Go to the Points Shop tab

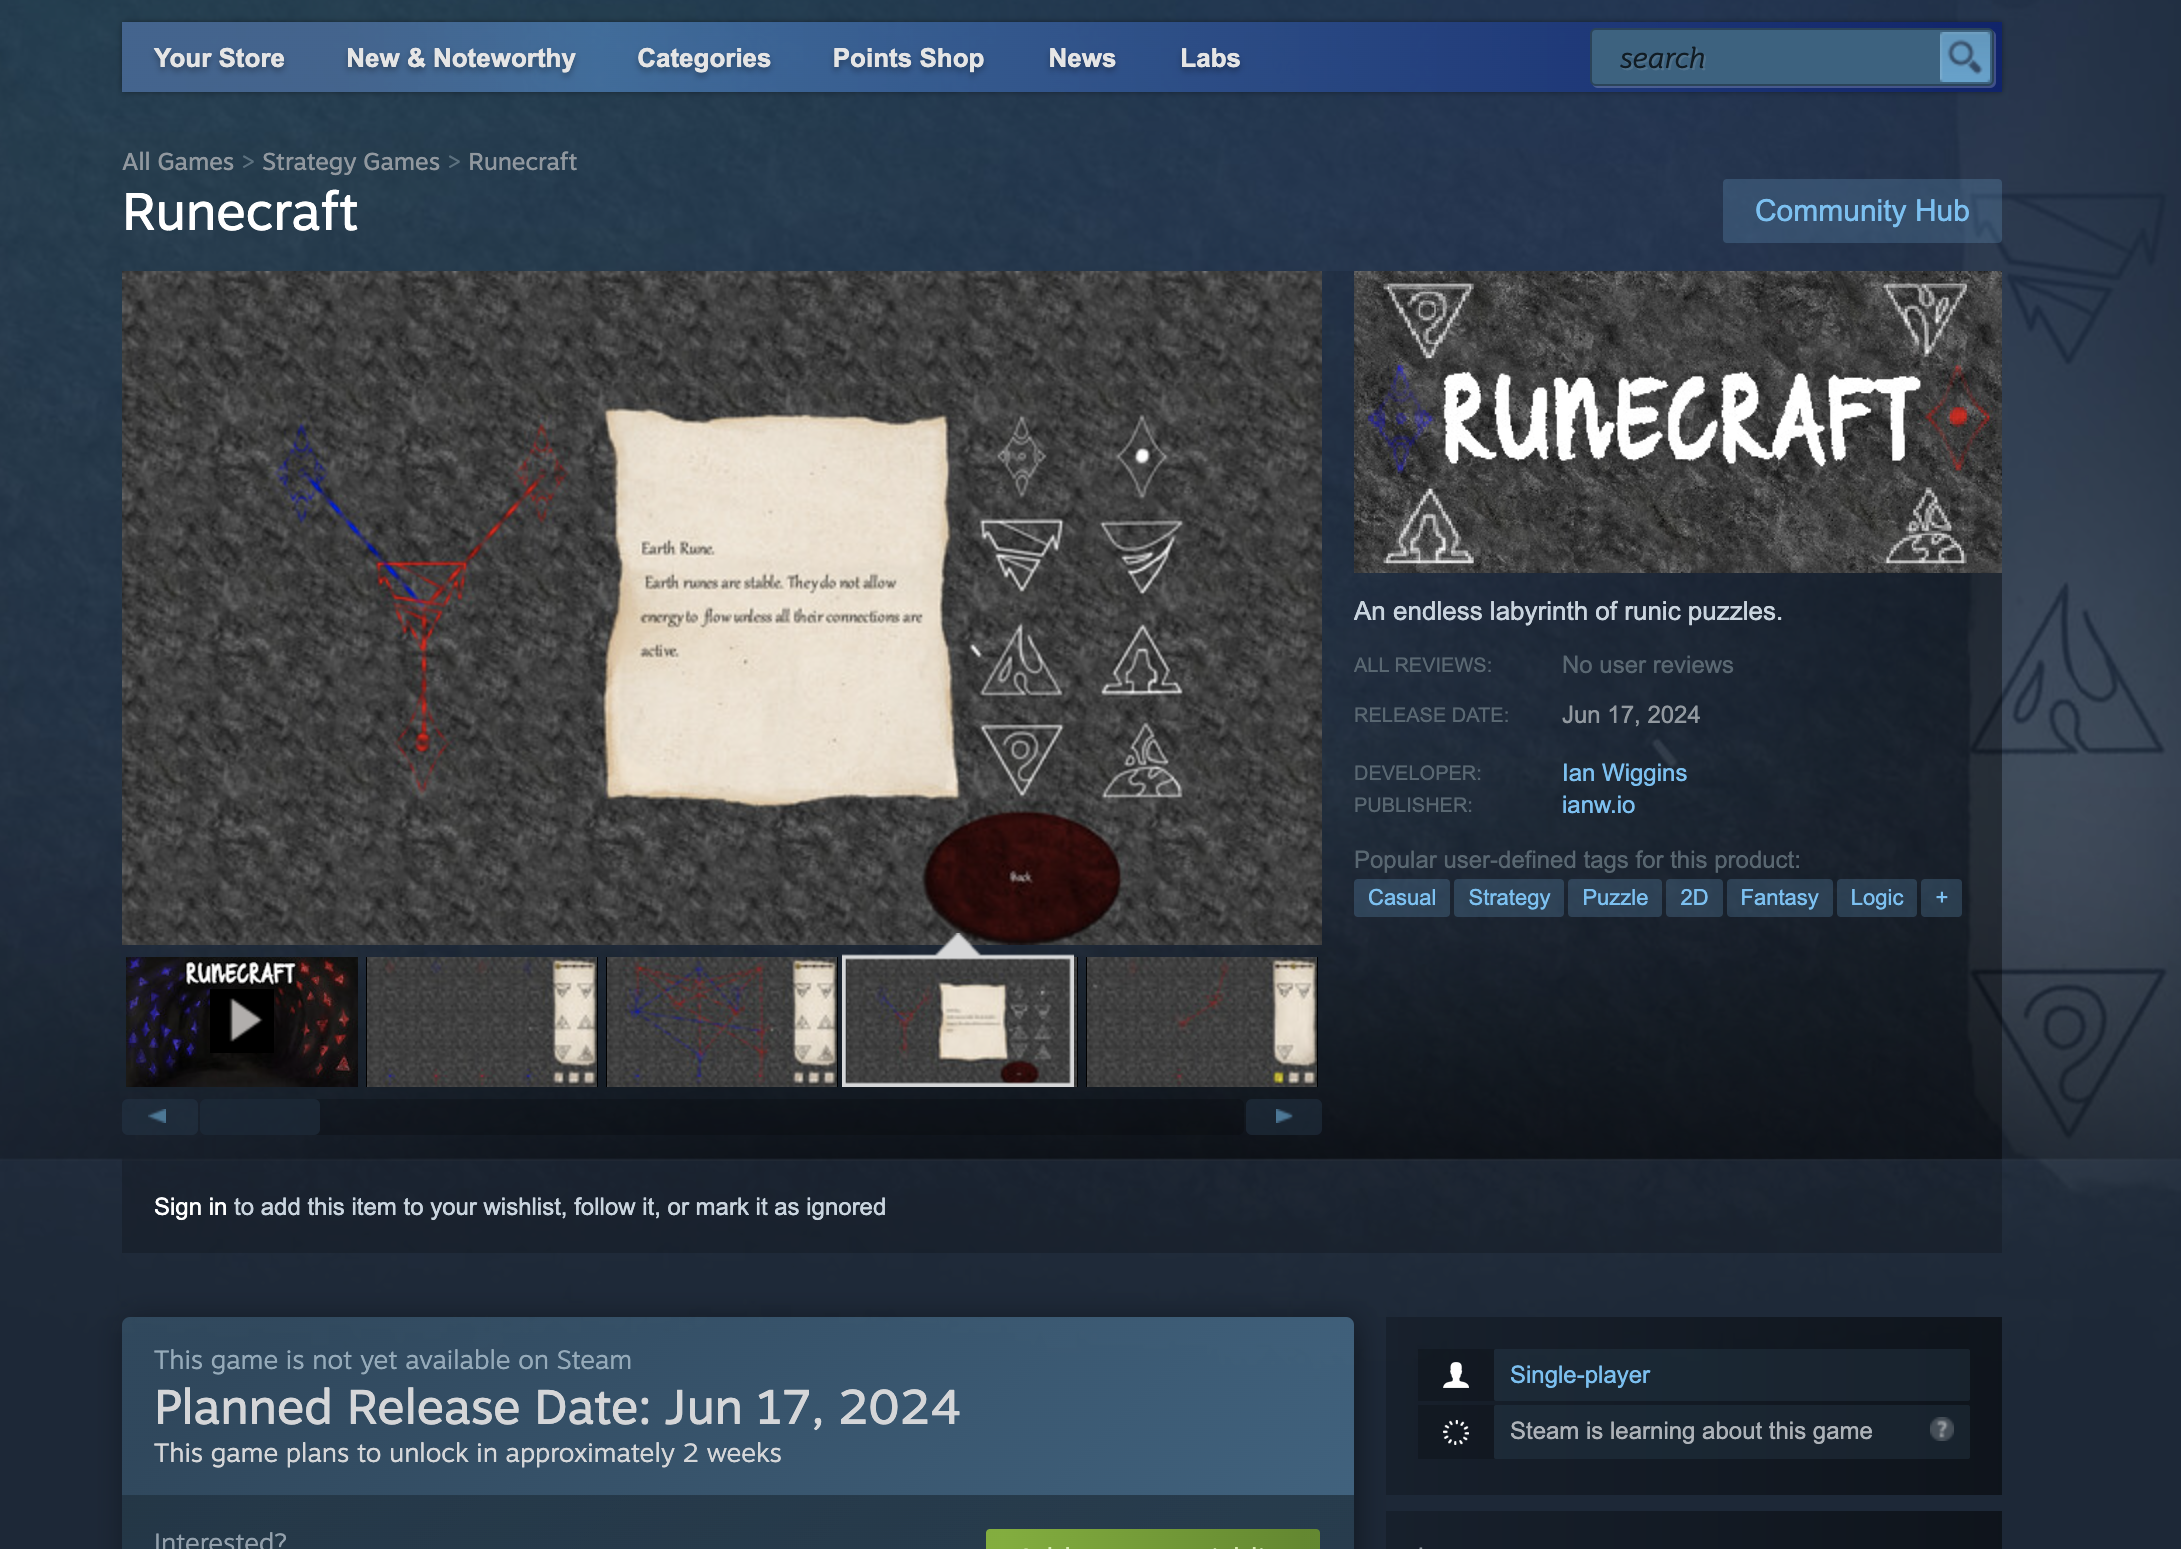pos(908,58)
